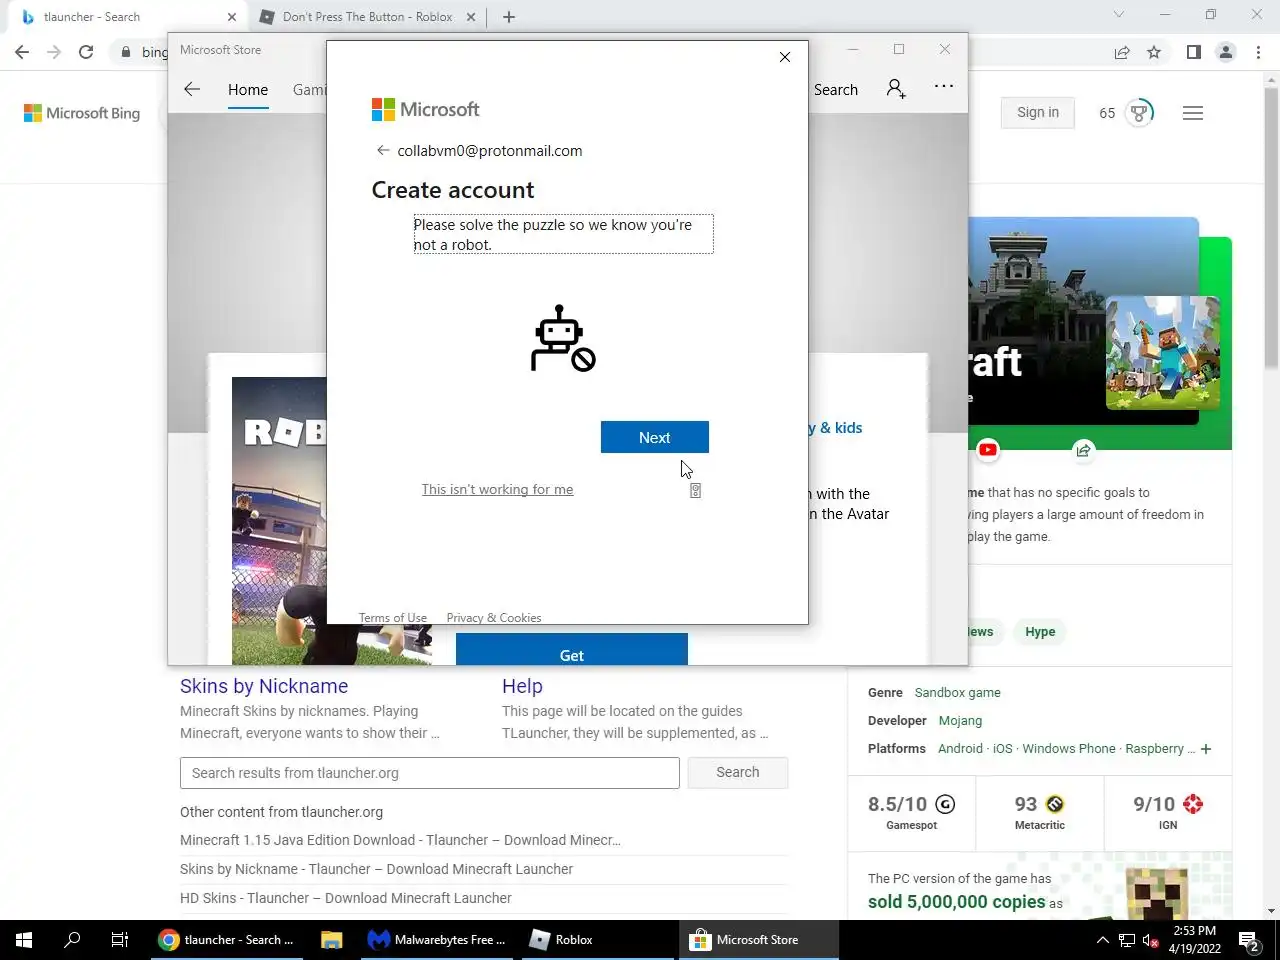This screenshot has height=960, width=1280.
Task: Click Search button beside tlauncher.org field
Action: pos(738,772)
